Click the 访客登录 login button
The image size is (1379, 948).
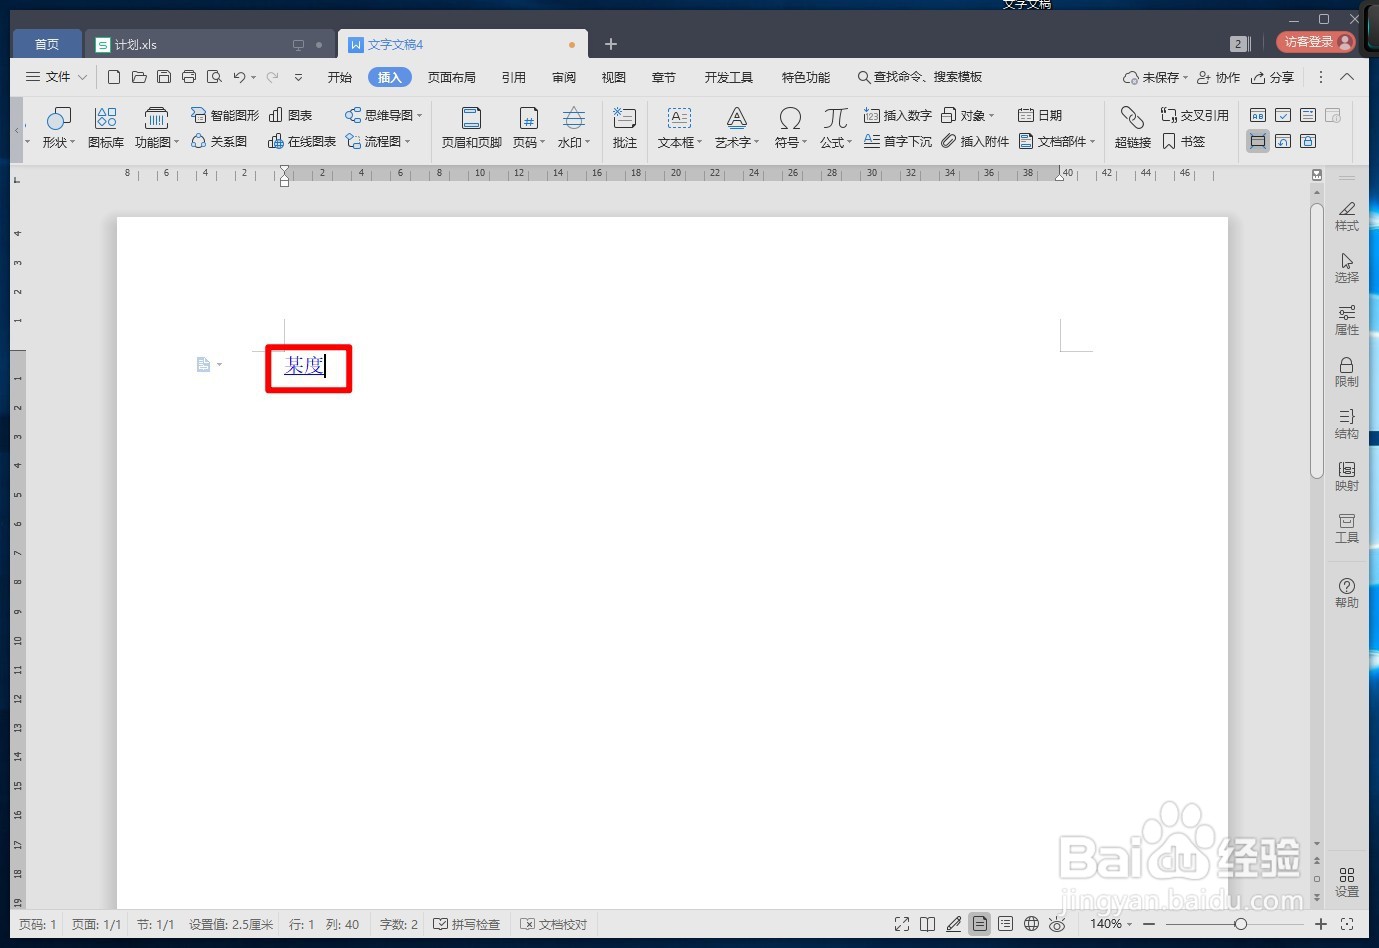pos(1316,42)
